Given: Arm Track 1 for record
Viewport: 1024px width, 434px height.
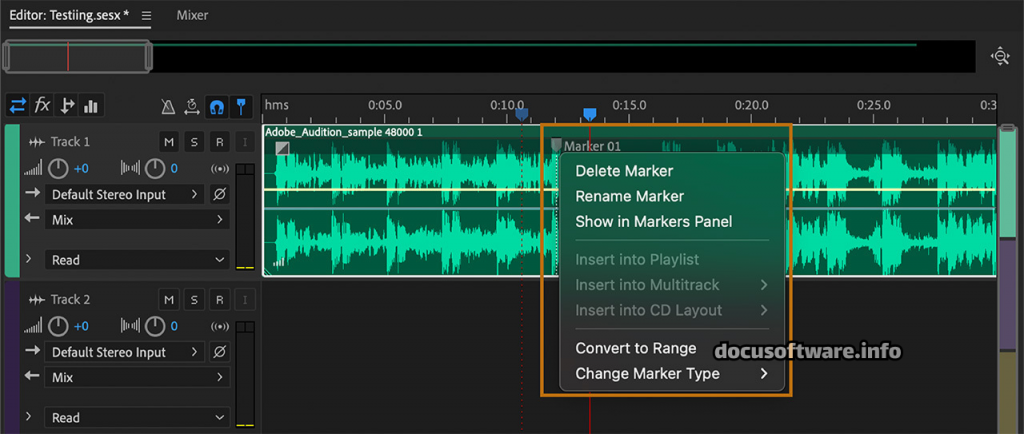Looking at the screenshot, I should coord(219,142).
